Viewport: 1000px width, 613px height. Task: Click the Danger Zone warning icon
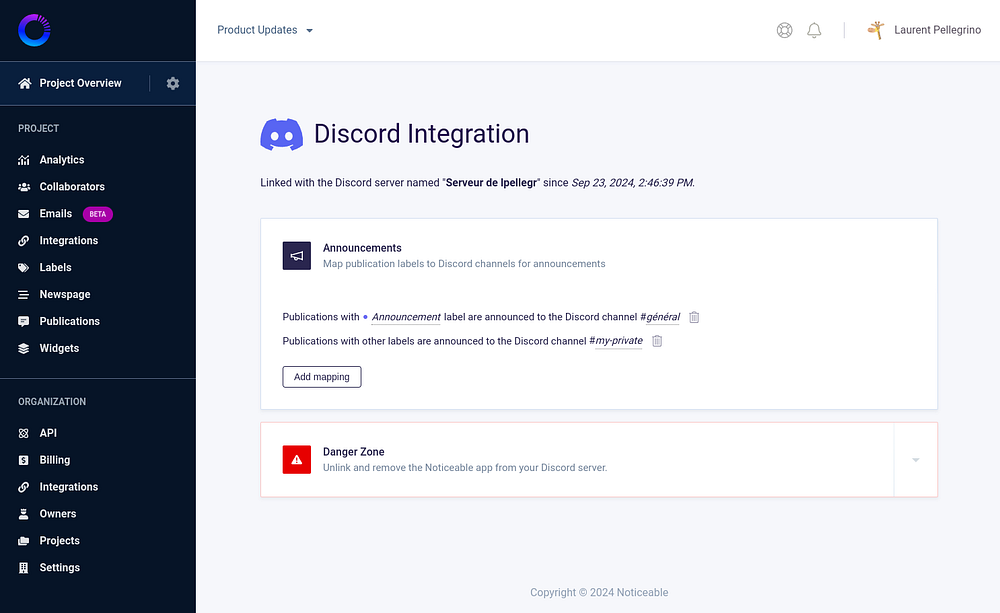point(297,459)
